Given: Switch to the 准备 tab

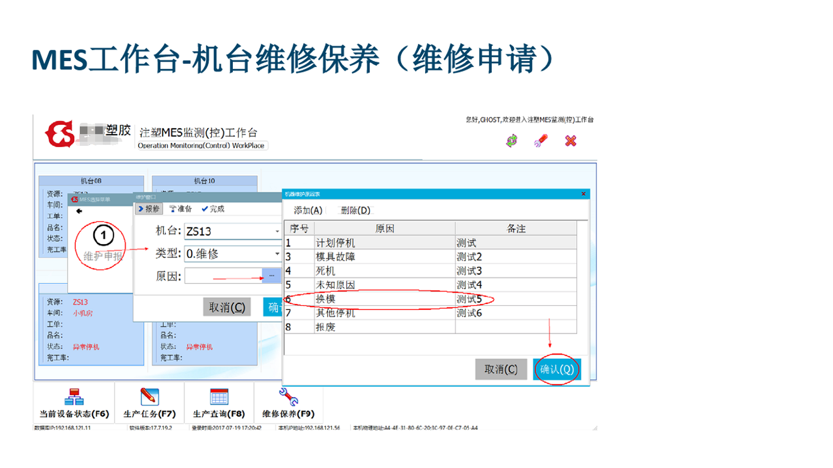Looking at the screenshot, I should [x=181, y=209].
